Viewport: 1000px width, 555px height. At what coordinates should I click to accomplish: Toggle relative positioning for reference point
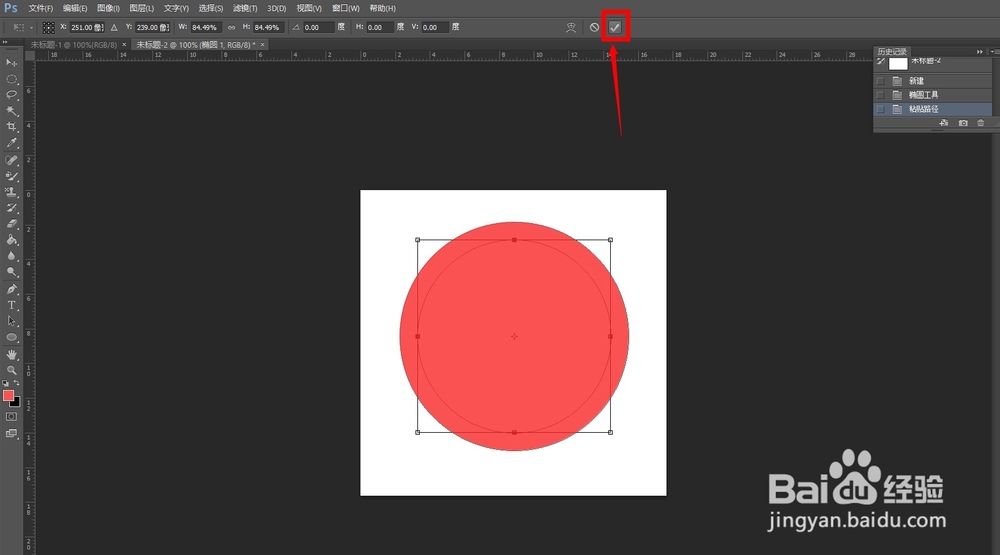click(x=114, y=27)
